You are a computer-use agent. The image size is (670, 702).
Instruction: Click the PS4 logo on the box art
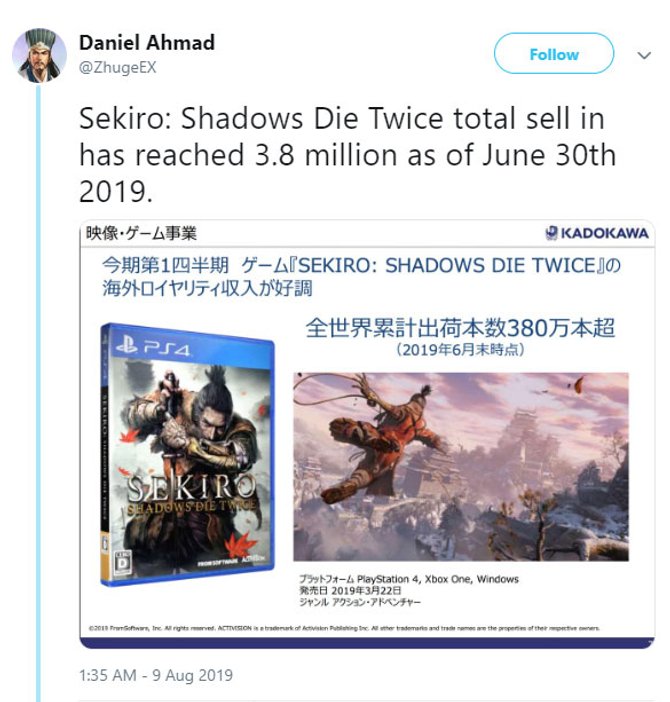153,347
